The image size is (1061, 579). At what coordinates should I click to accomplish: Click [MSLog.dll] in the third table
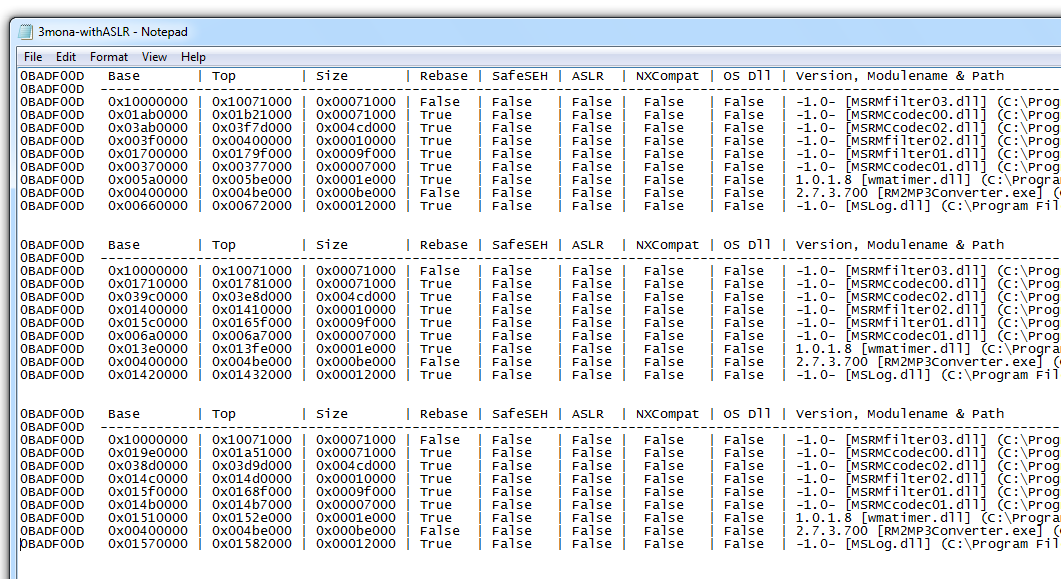point(888,544)
